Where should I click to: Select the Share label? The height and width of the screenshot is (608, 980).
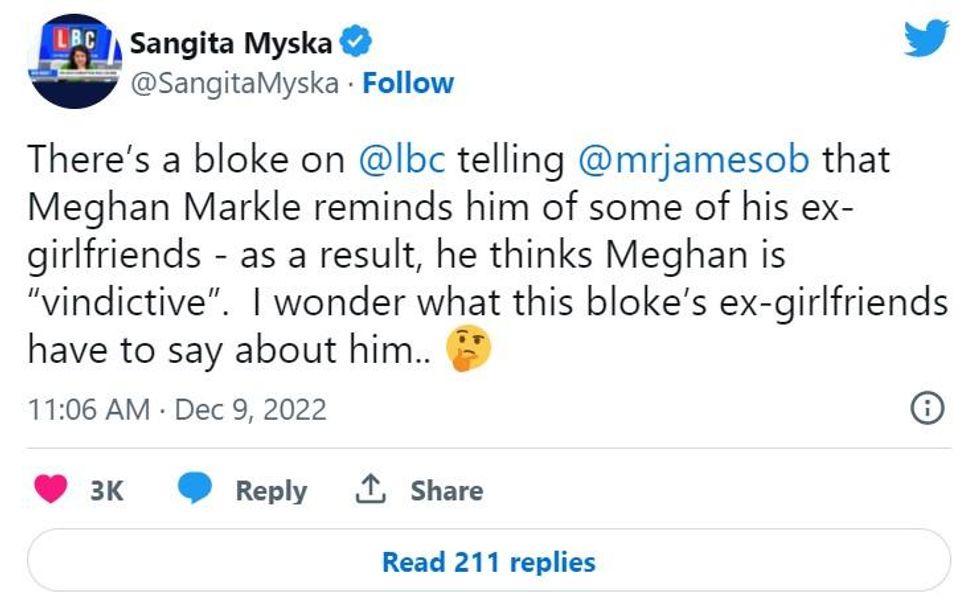point(446,491)
